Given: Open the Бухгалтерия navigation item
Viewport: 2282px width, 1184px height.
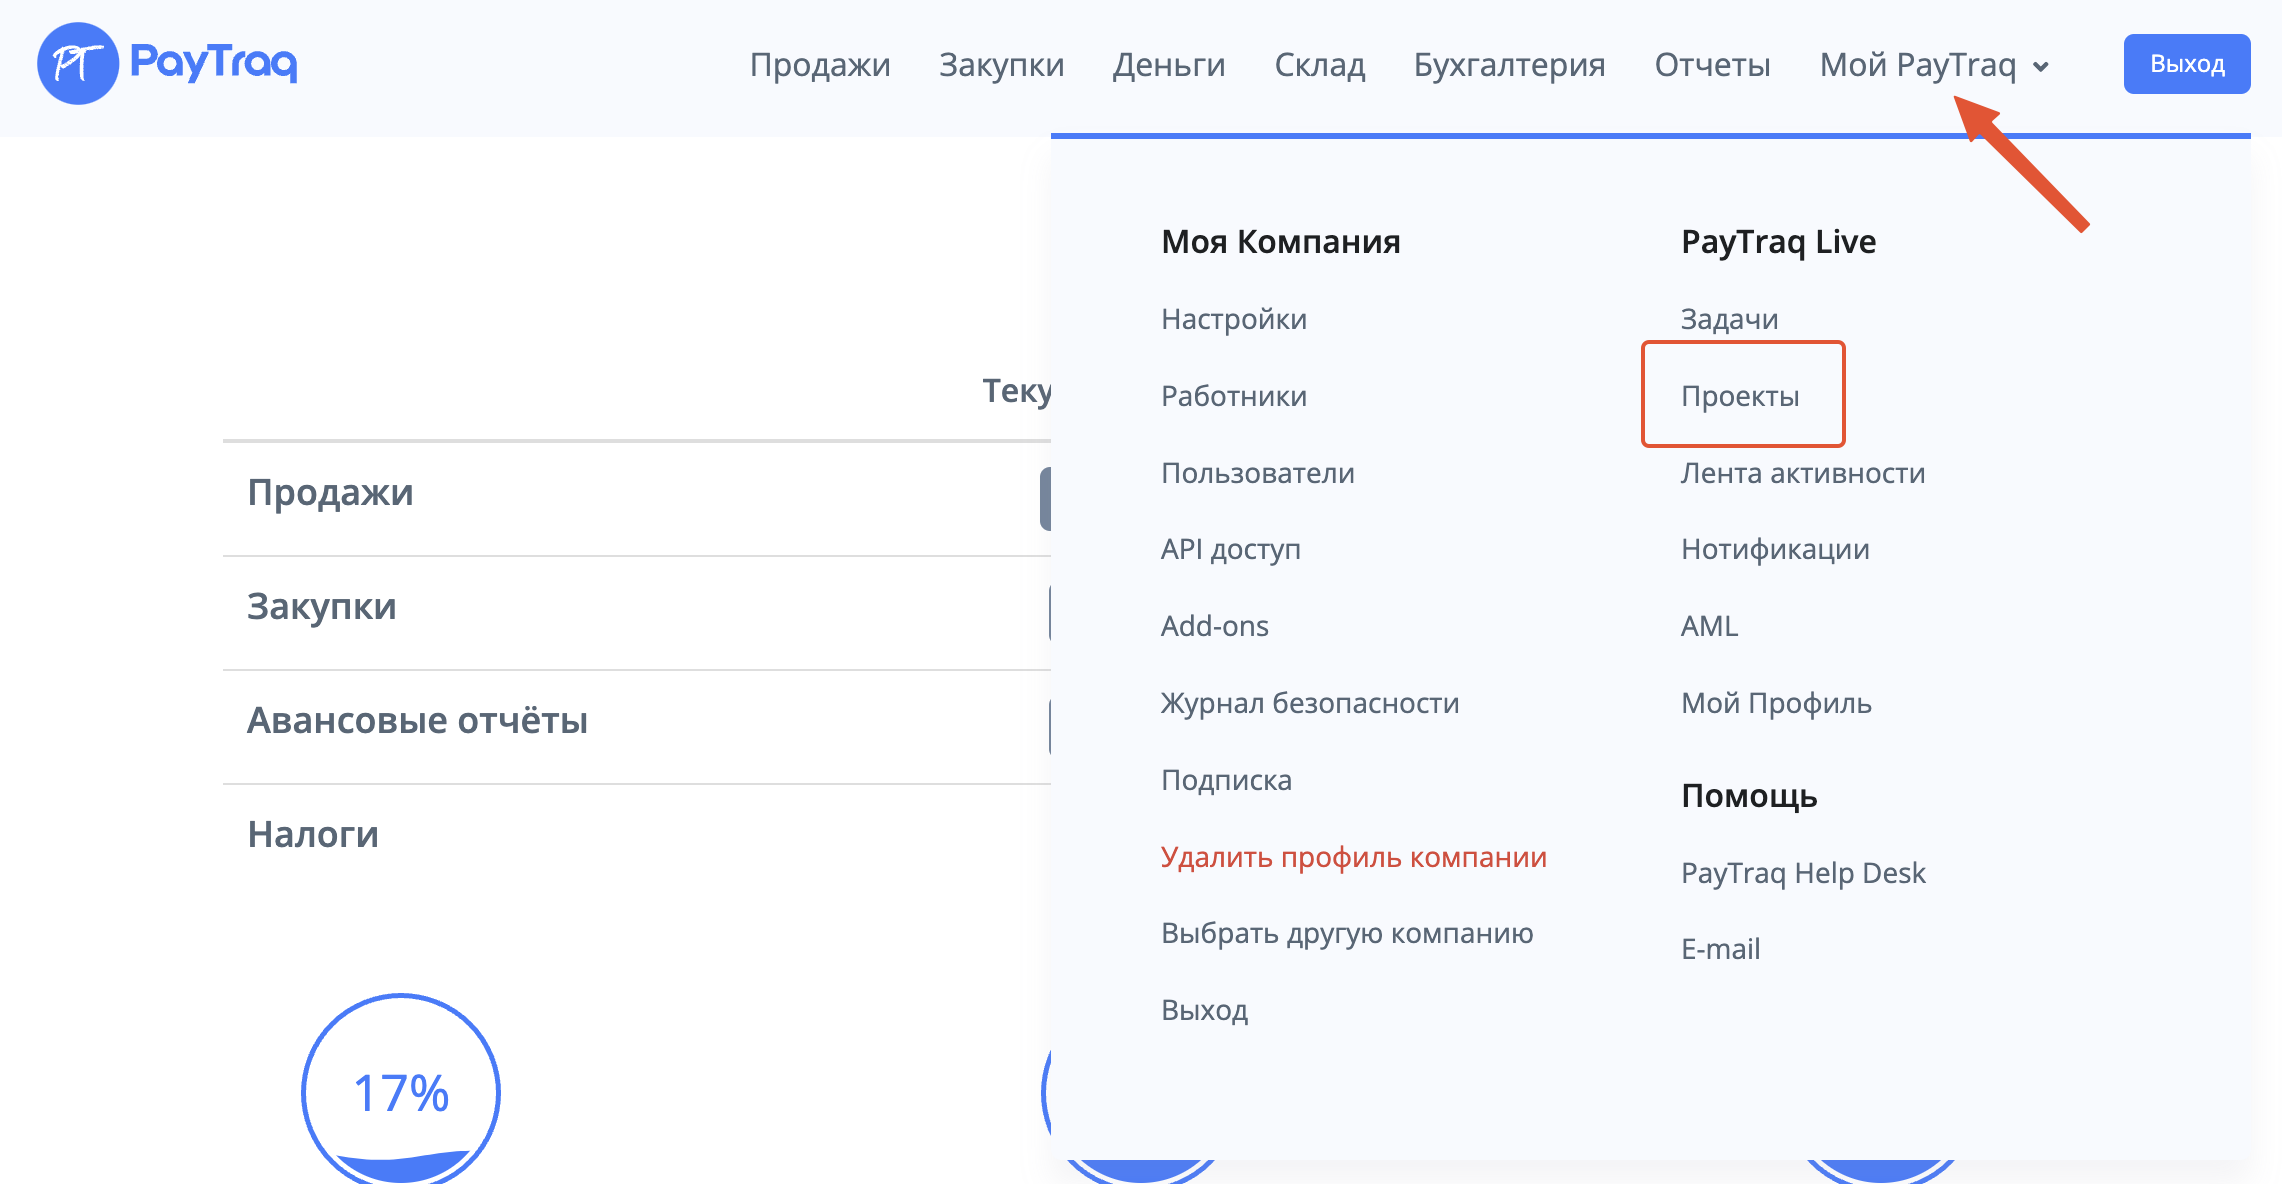Looking at the screenshot, I should click(1509, 65).
